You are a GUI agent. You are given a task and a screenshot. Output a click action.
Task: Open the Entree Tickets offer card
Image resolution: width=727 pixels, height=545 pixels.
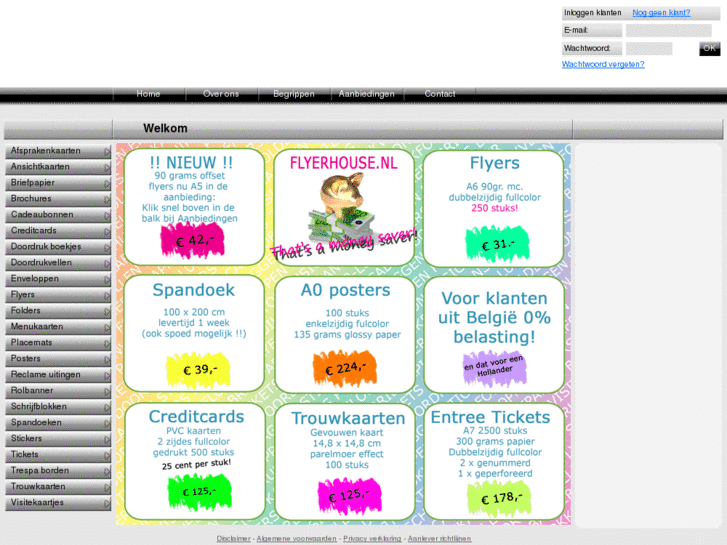(494, 462)
